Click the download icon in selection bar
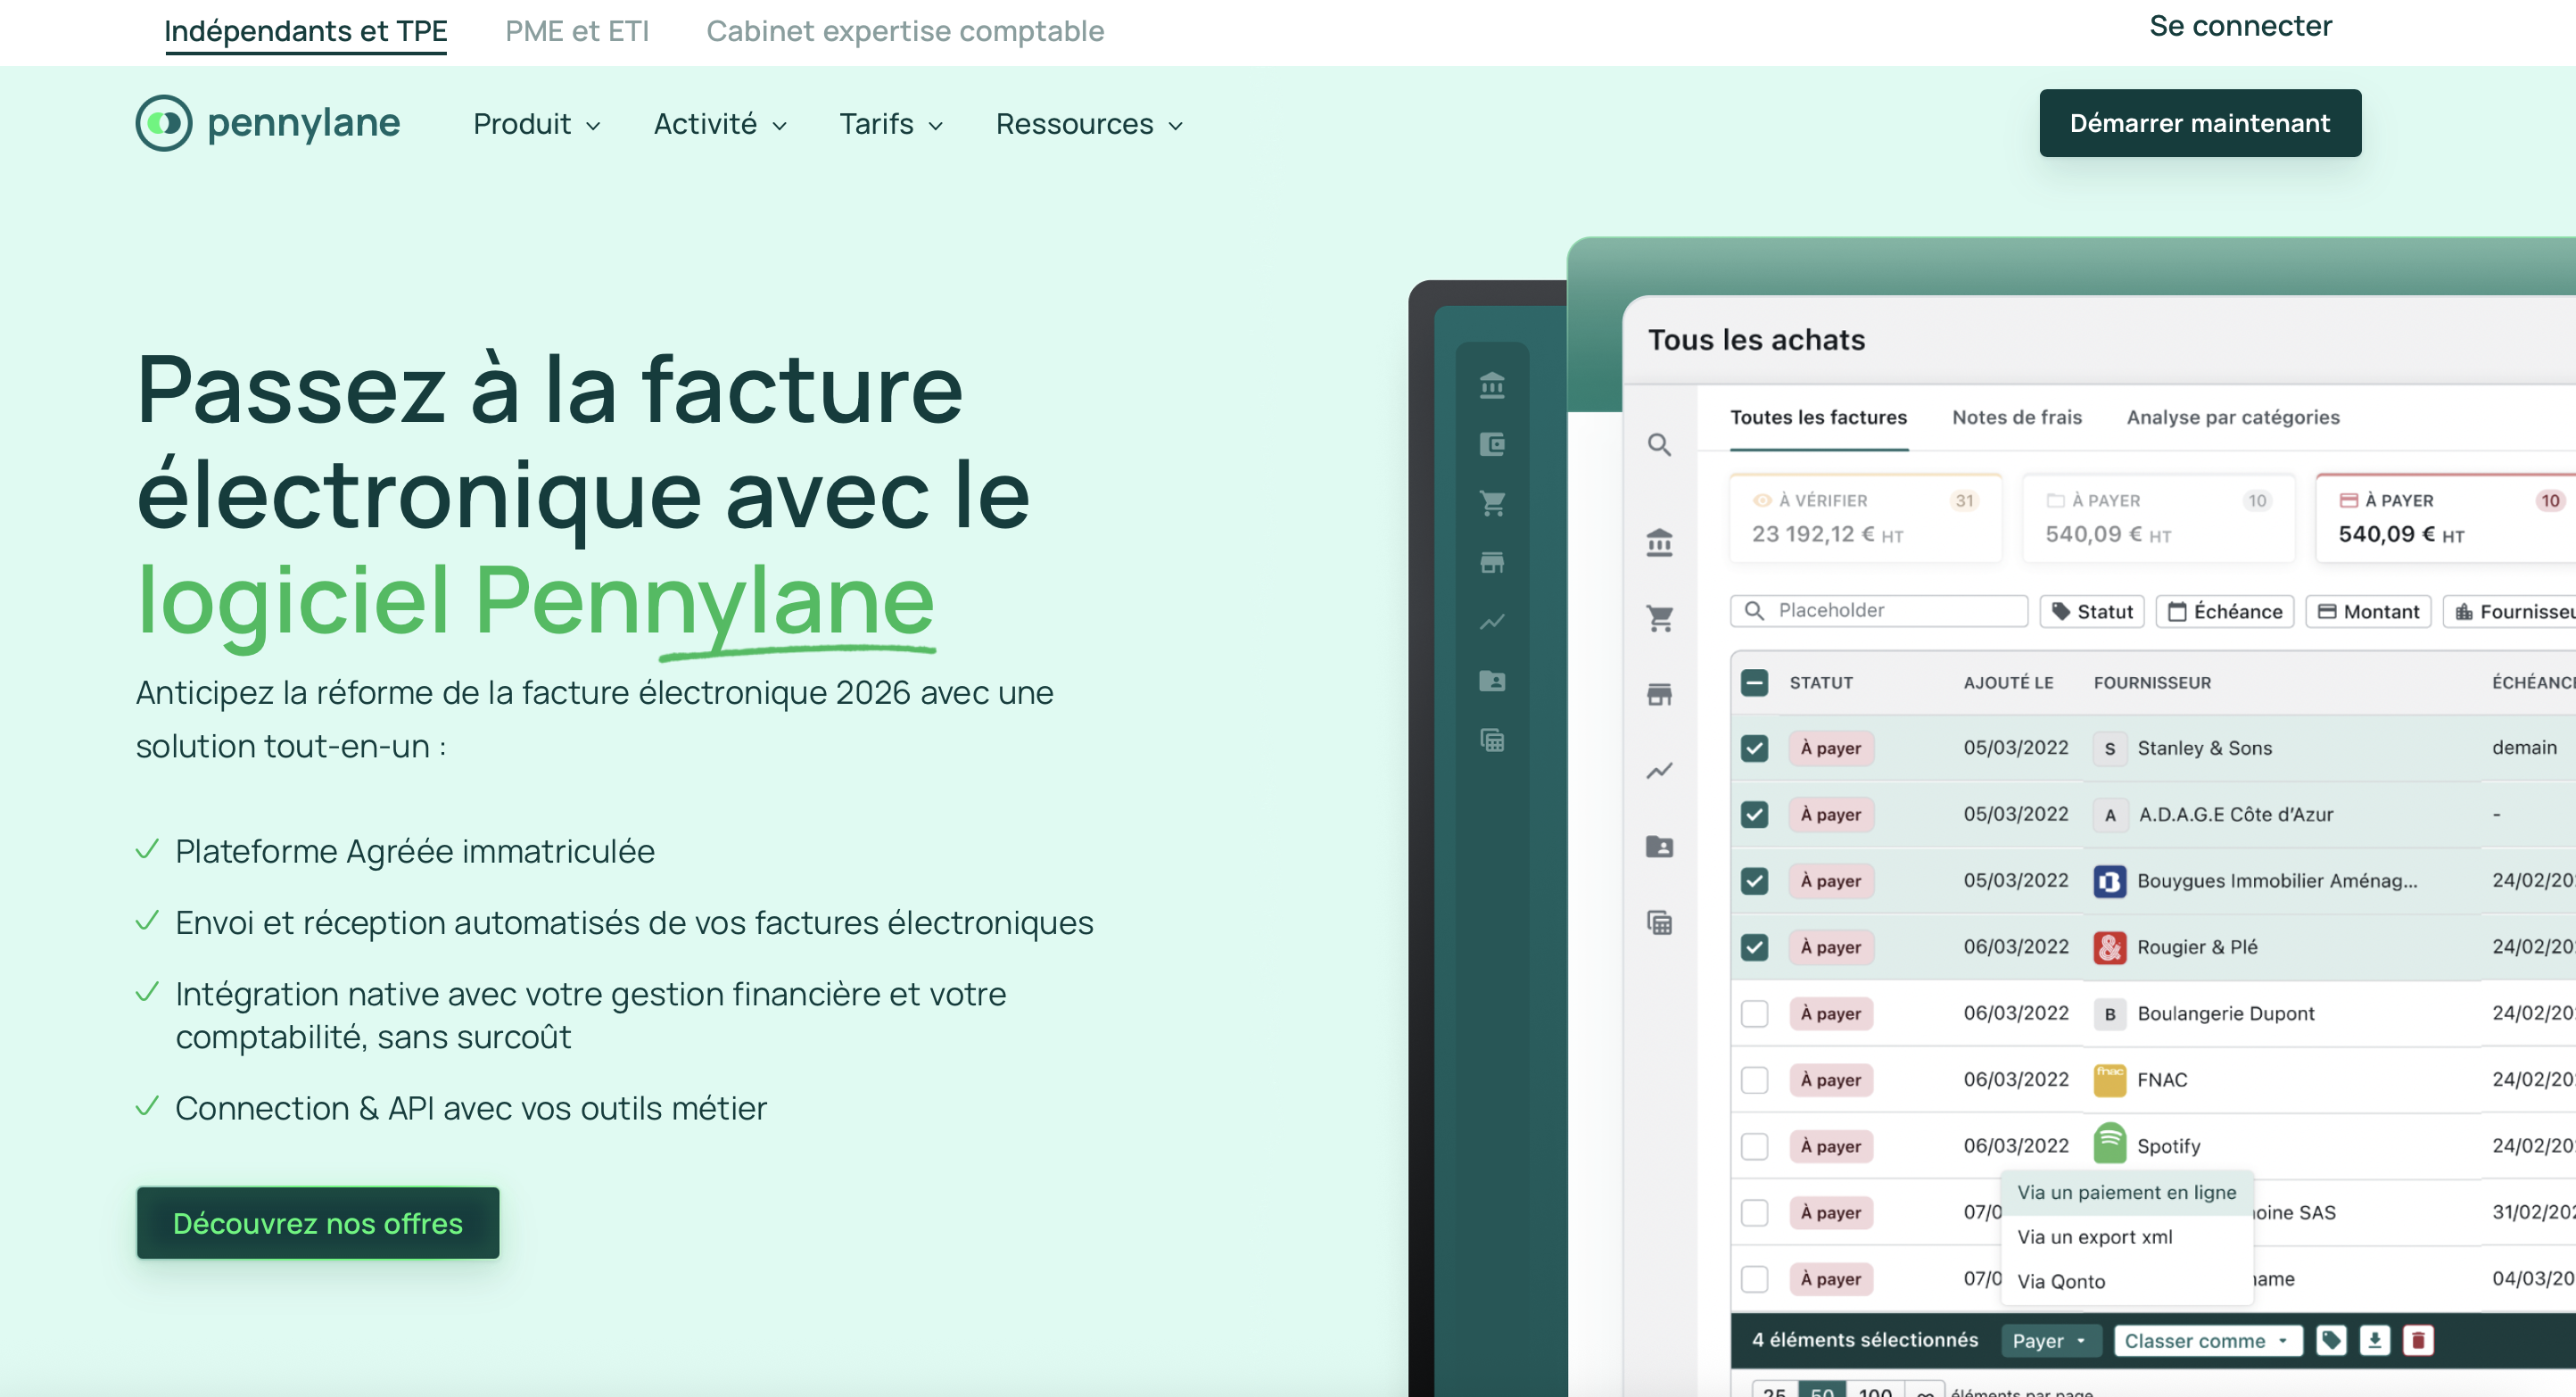The image size is (2576, 1397). pos(2374,1340)
